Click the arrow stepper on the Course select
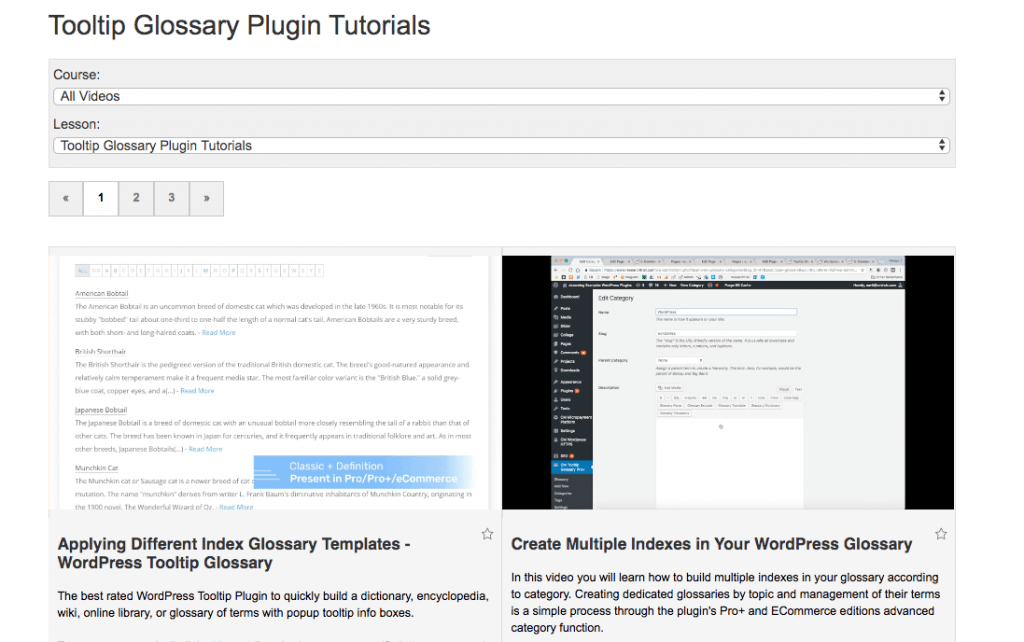Image resolution: width=1024 pixels, height=642 pixels. [941, 96]
